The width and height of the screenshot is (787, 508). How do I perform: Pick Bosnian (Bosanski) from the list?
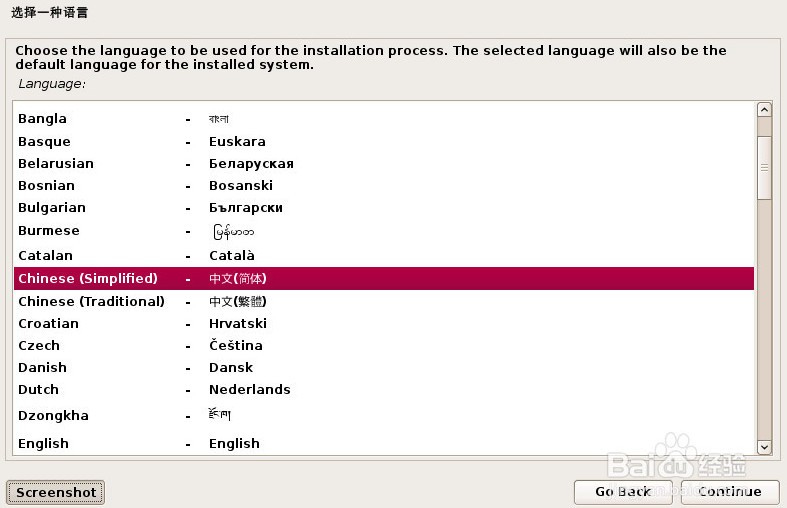[x=47, y=186]
